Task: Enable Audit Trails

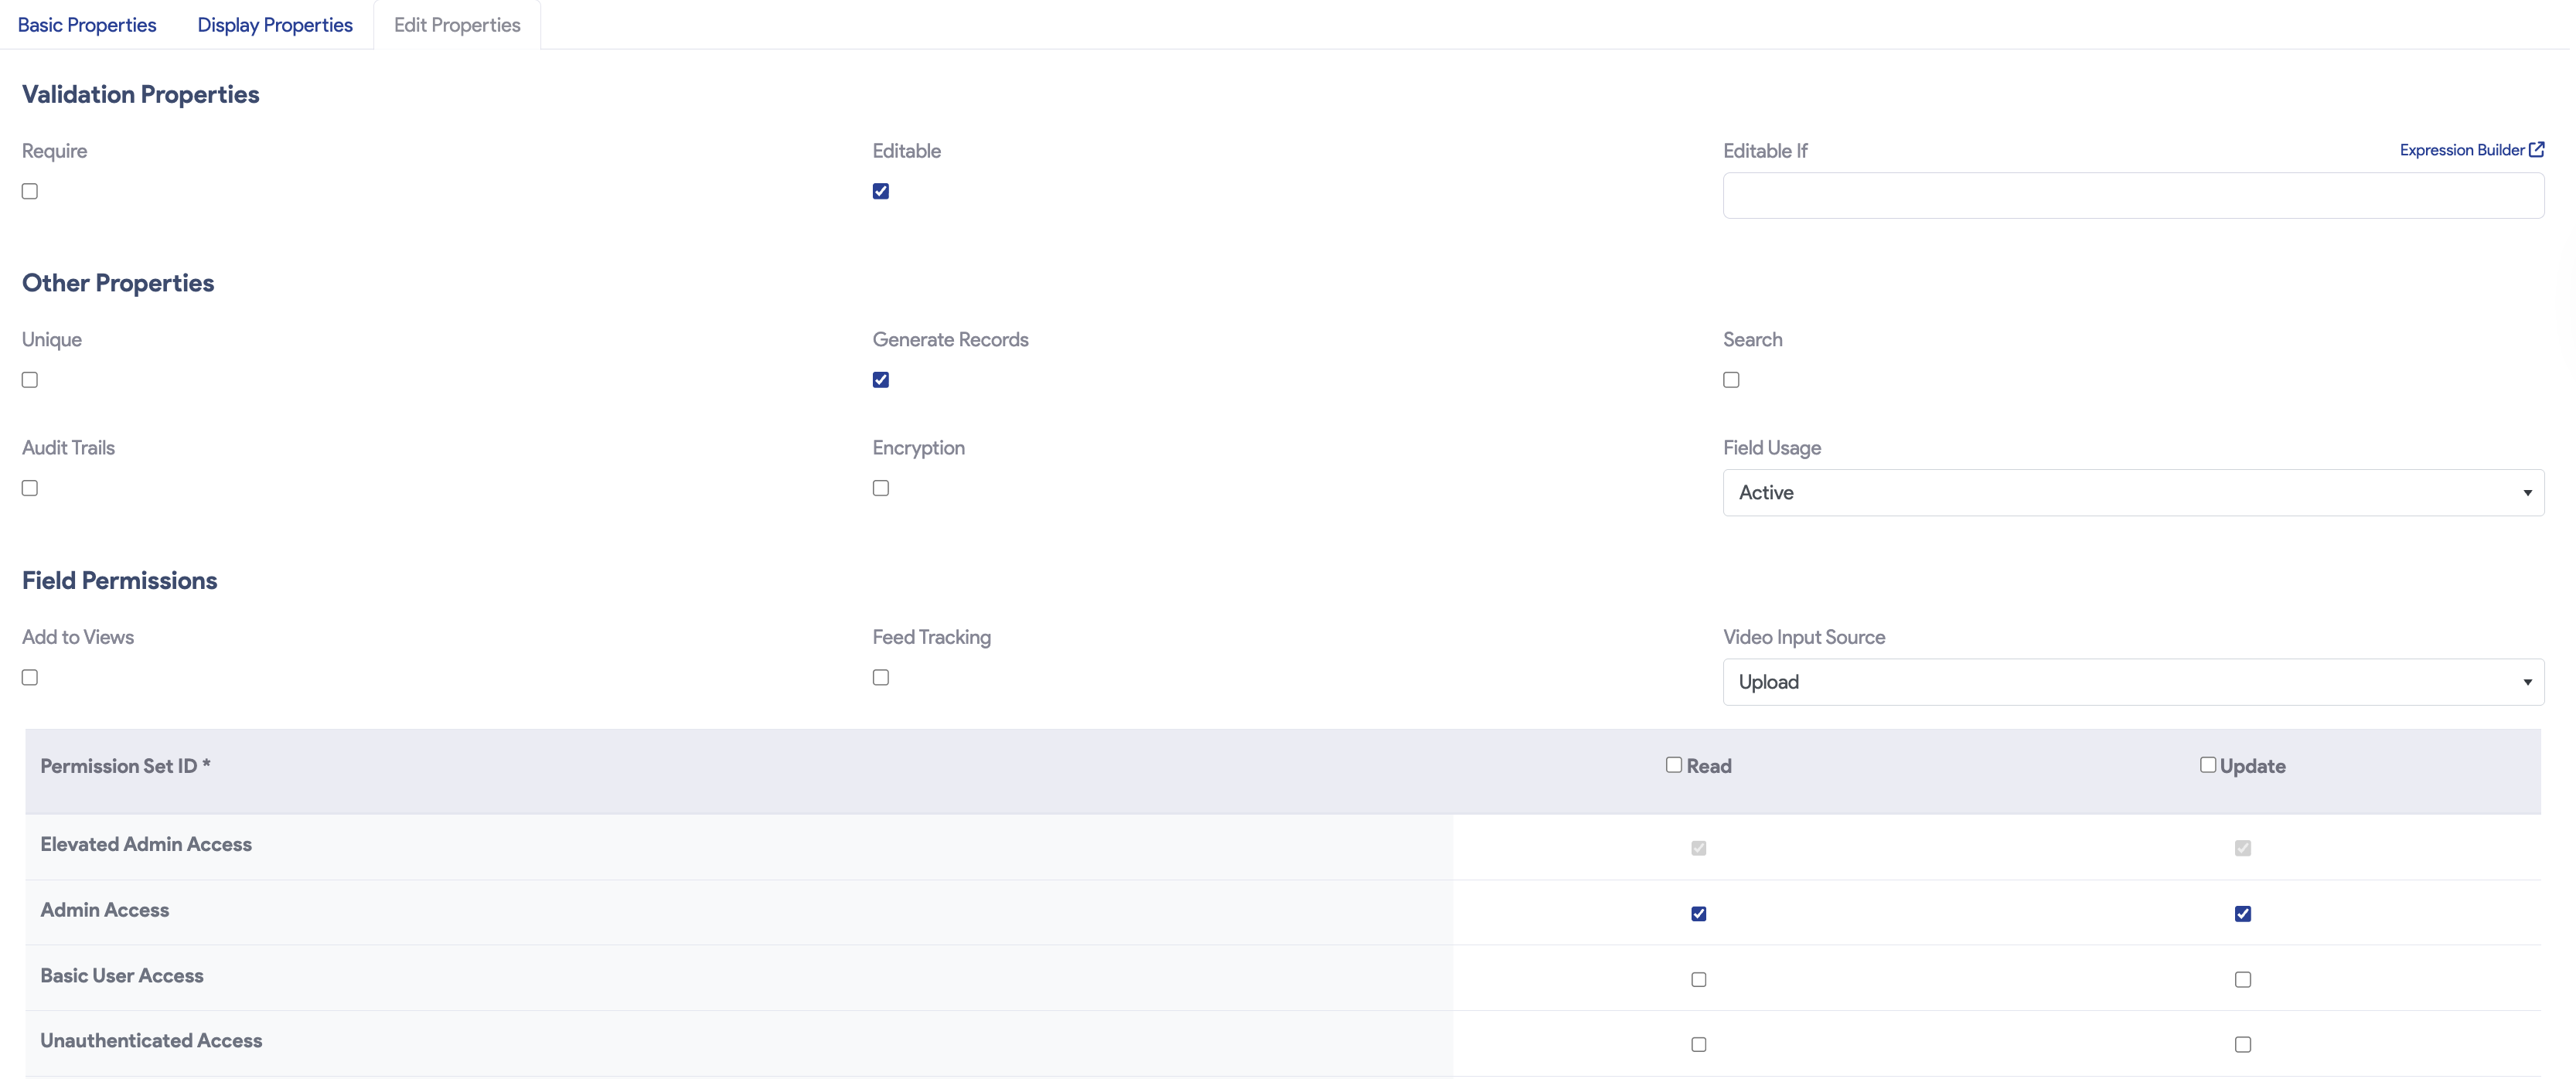Action: (x=29, y=487)
